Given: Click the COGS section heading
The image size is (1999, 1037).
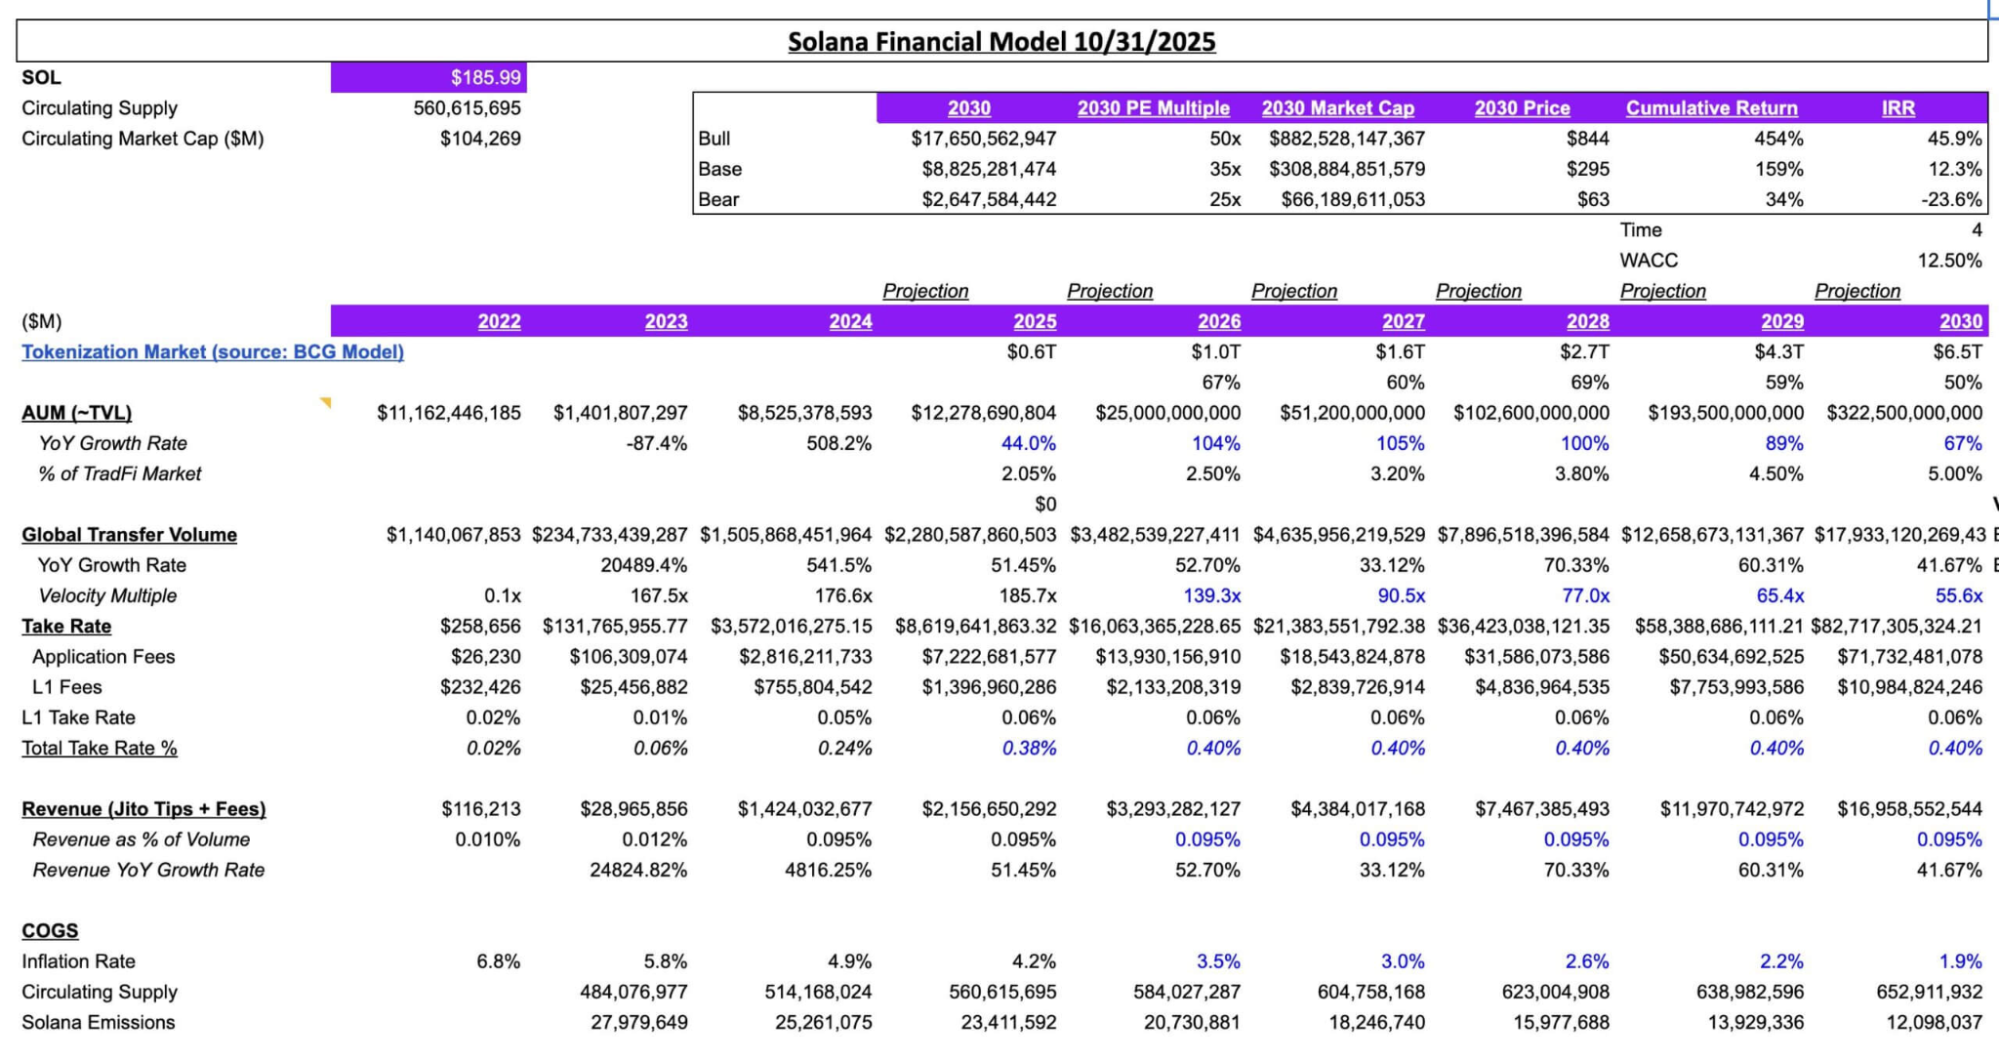Looking at the screenshot, I should point(50,930).
